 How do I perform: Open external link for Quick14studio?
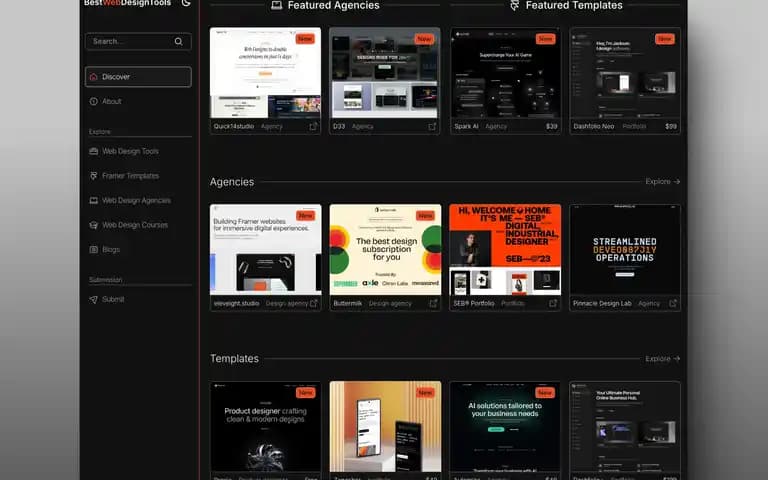(x=313, y=126)
